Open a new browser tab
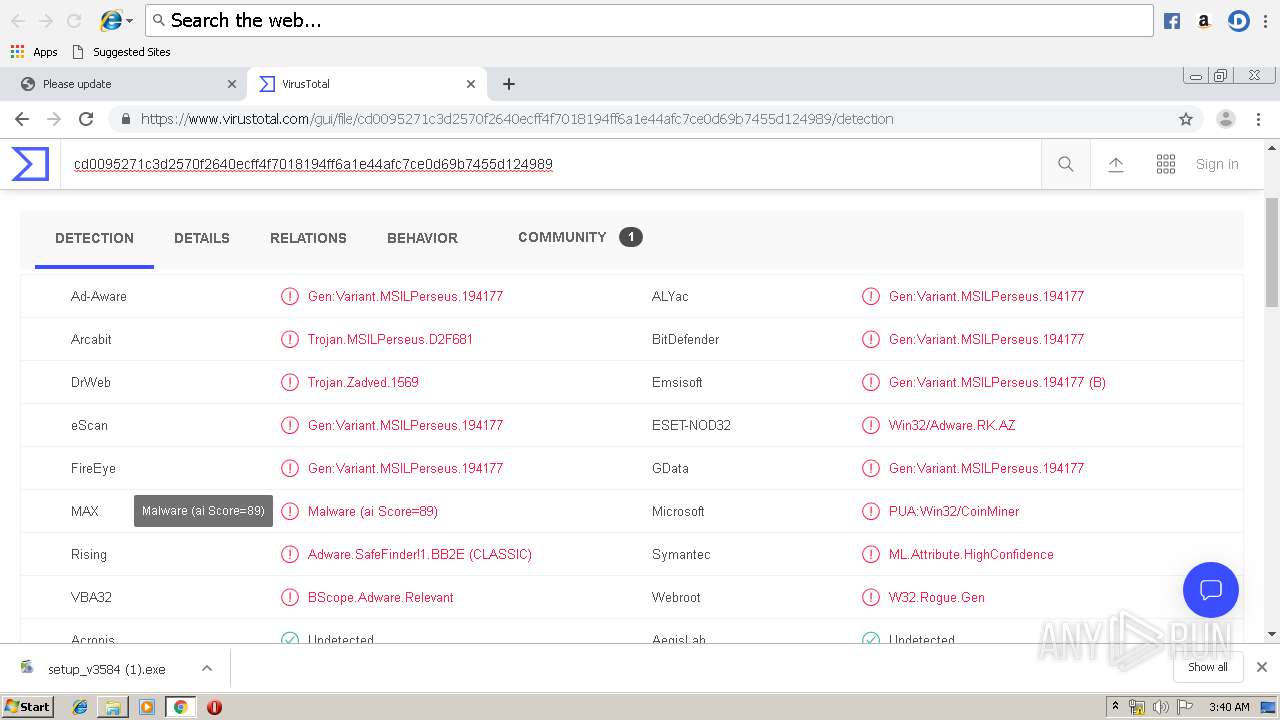This screenshot has height=720, width=1280. pyautogui.click(x=509, y=84)
